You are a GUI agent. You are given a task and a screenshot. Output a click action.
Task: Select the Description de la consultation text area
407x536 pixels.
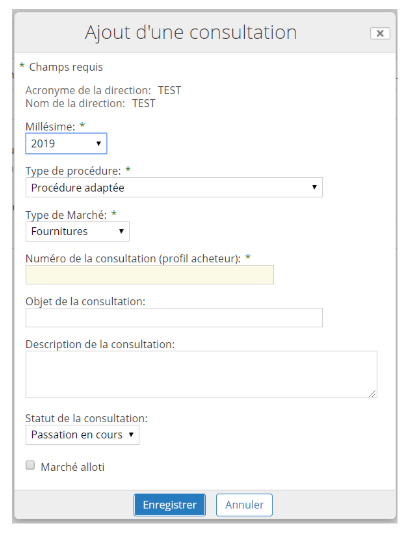(x=201, y=374)
